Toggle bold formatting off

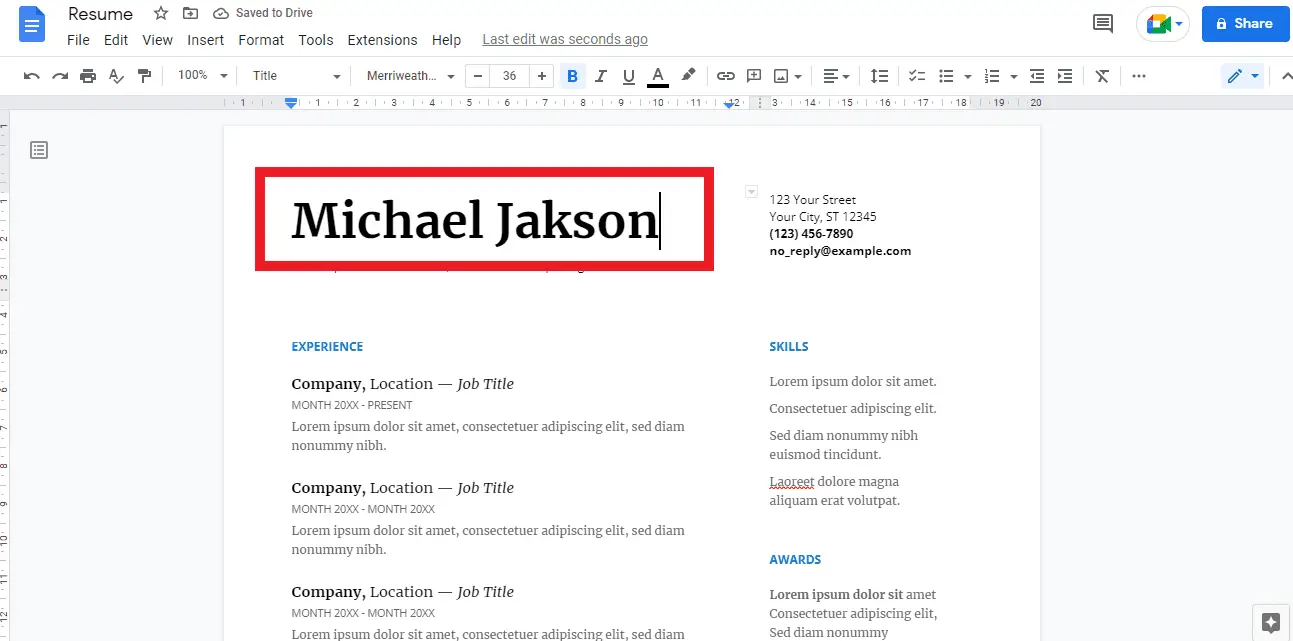tap(572, 75)
